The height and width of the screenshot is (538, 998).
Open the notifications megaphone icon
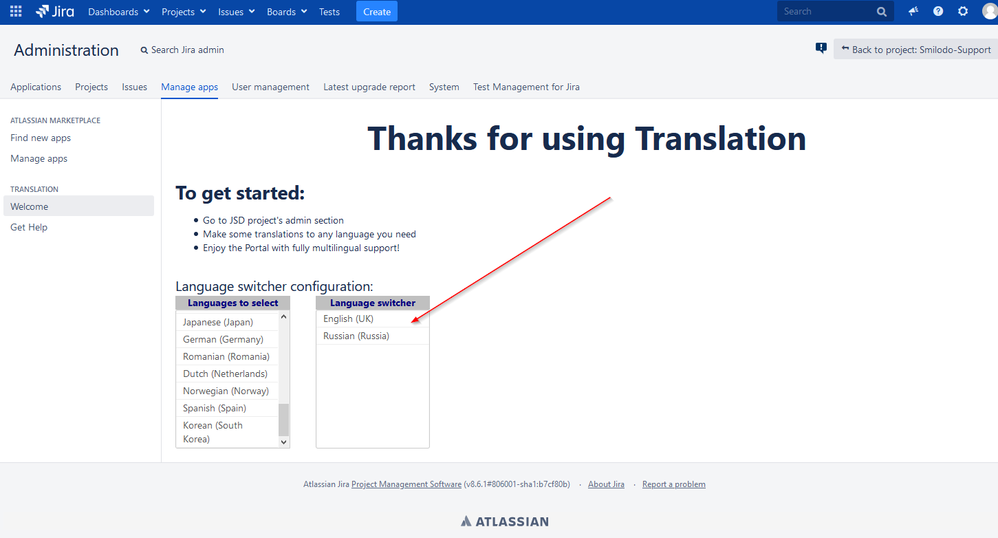point(913,11)
